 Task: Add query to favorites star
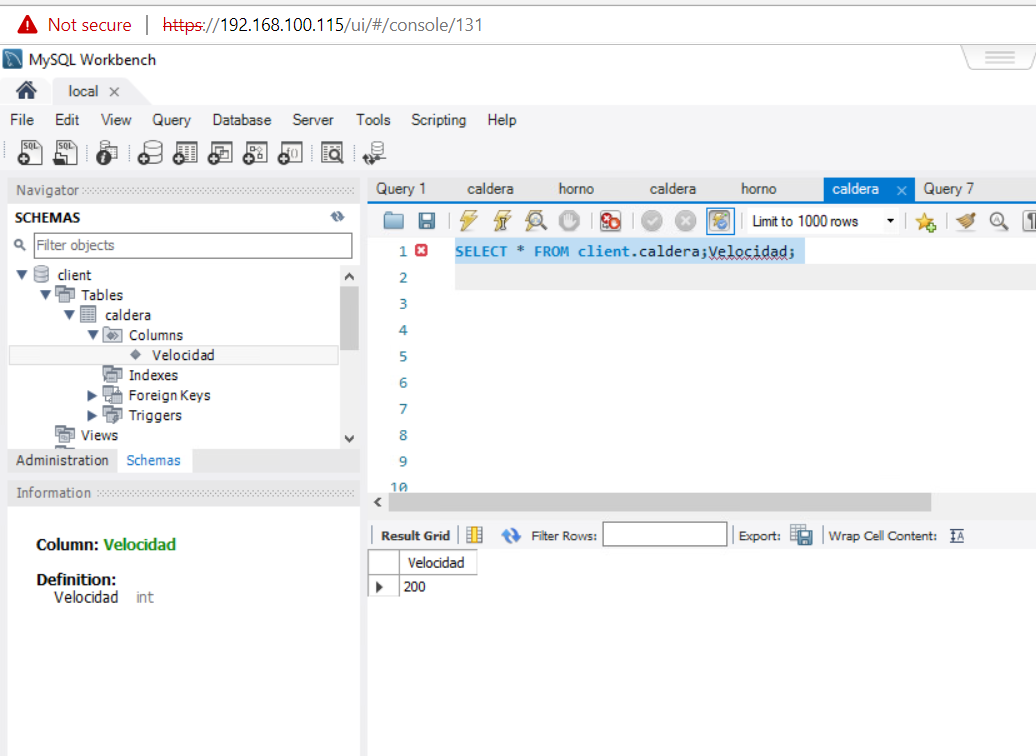[926, 221]
